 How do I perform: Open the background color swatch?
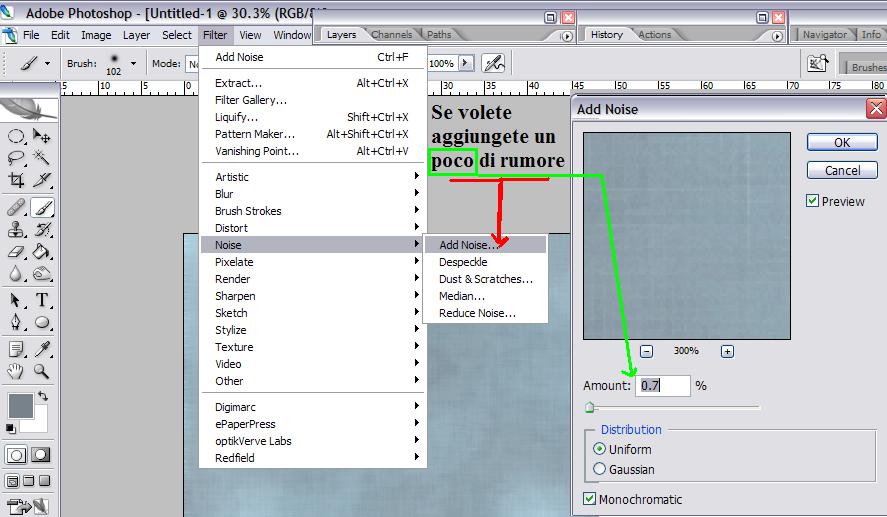click(x=37, y=423)
